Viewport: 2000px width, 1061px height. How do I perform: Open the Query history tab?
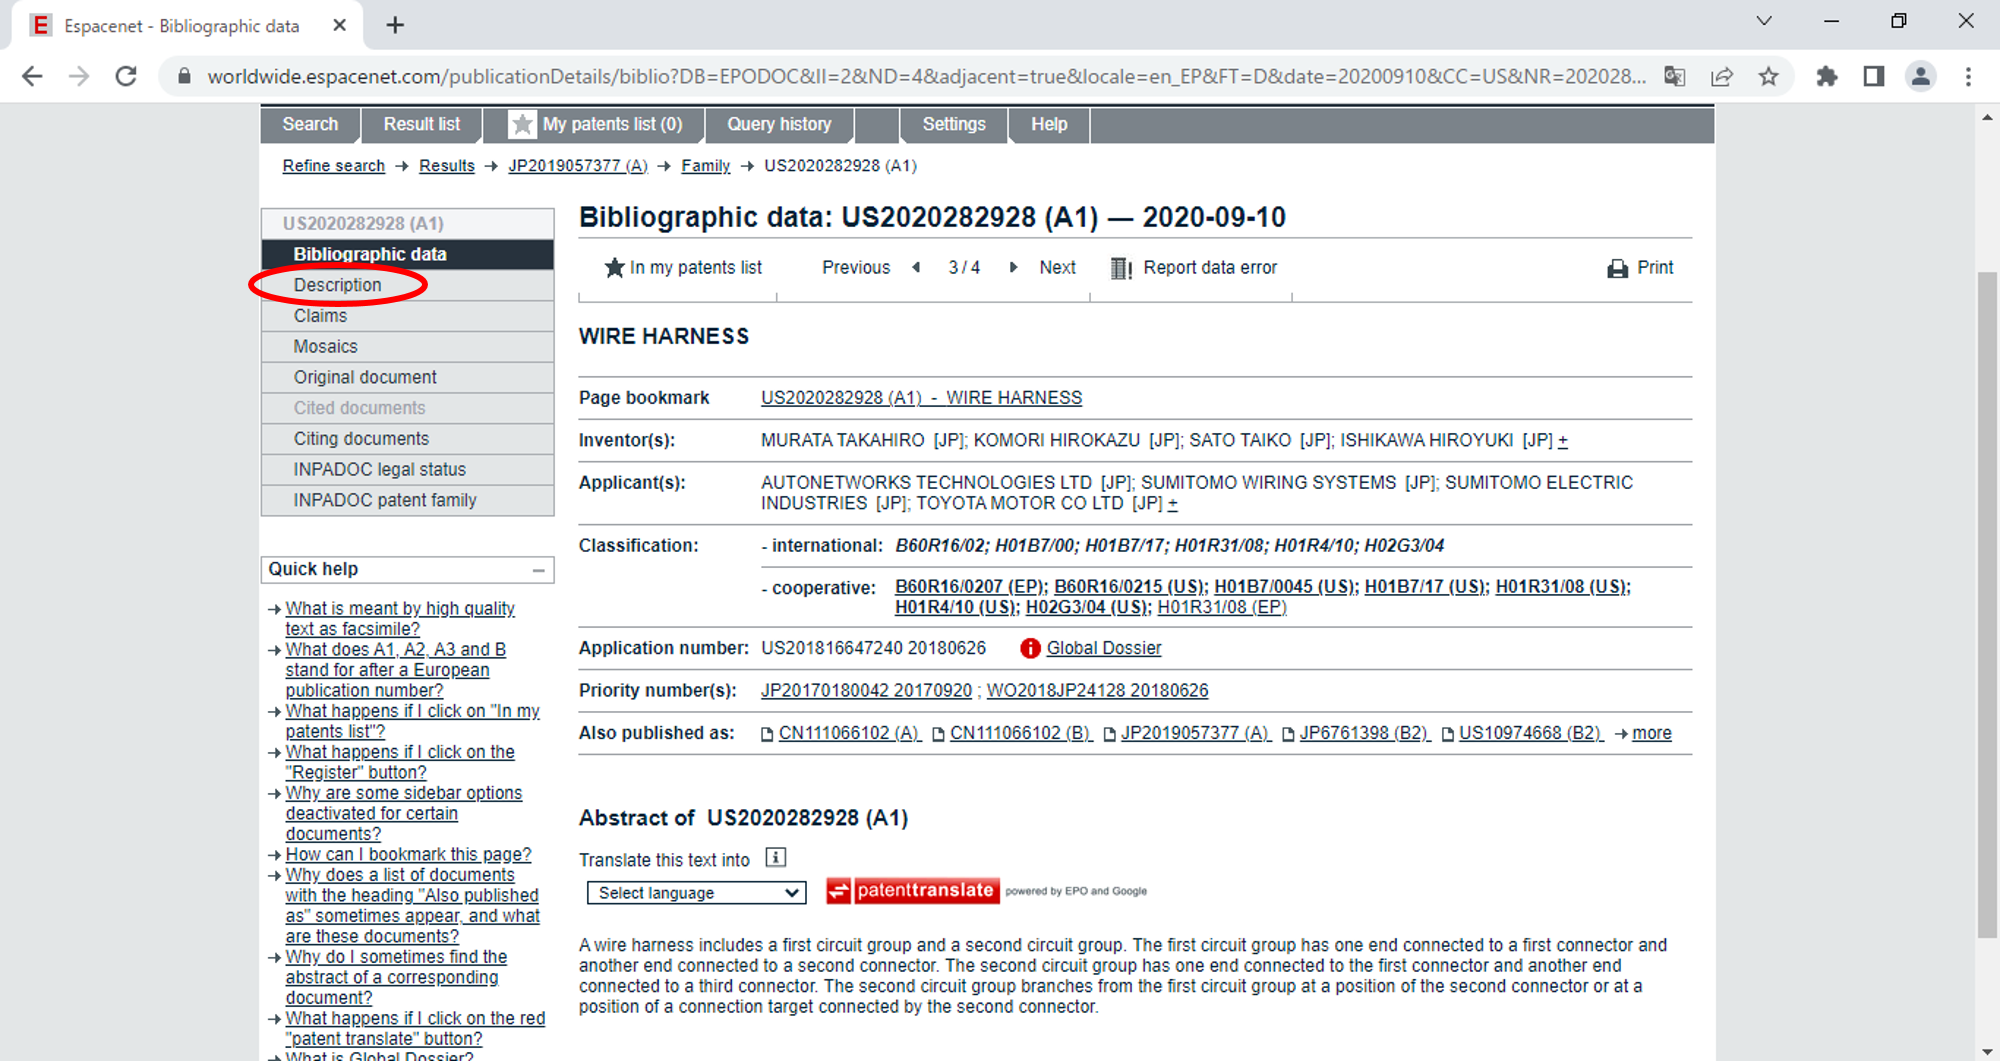pyautogui.click(x=779, y=124)
